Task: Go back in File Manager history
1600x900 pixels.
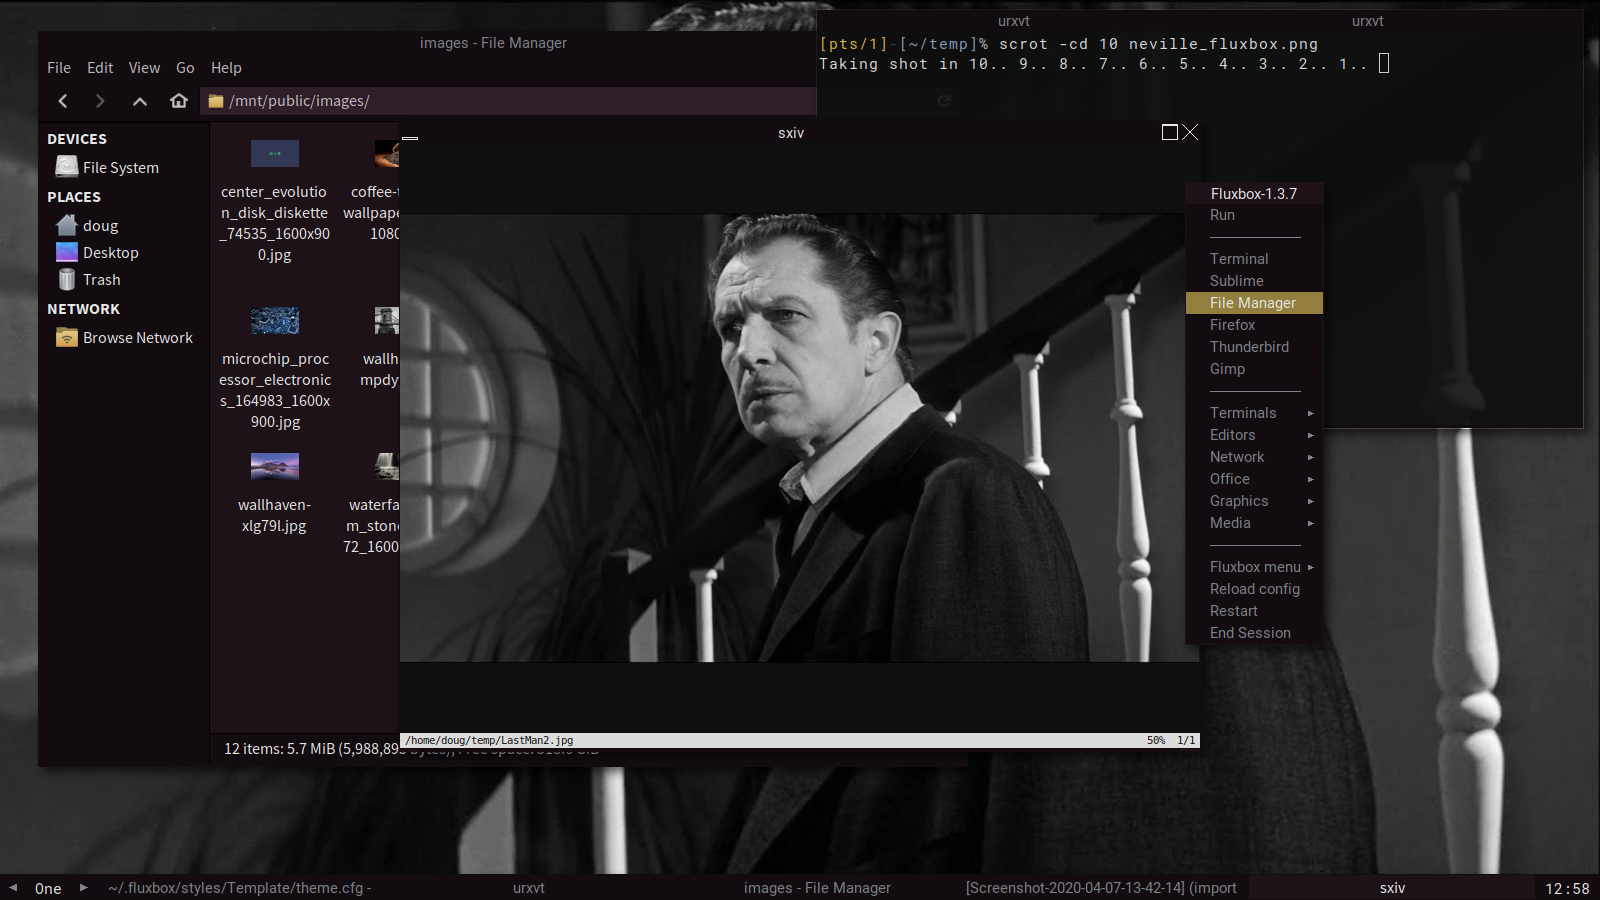Action: (63, 101)
